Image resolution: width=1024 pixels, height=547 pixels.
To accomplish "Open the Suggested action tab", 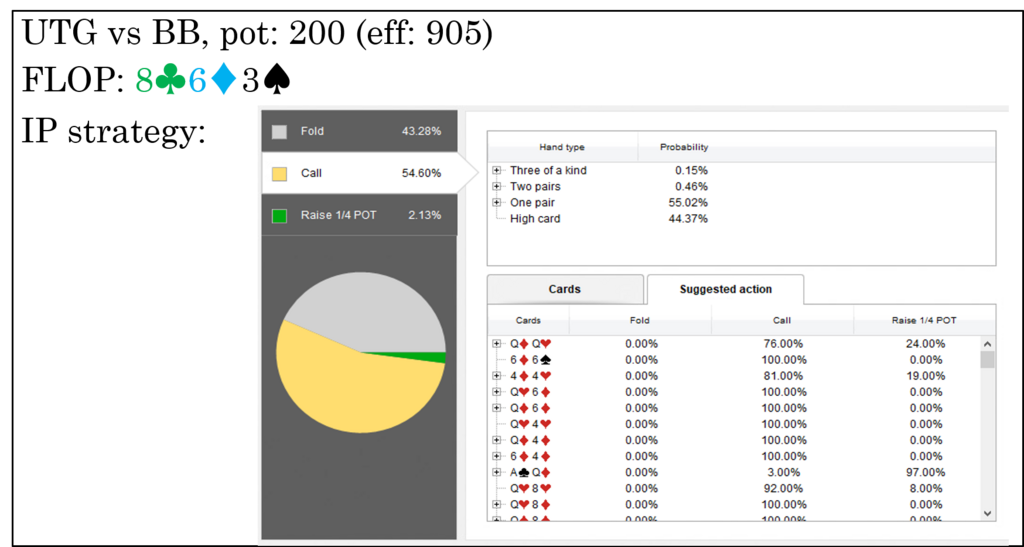I will [726, 289].
